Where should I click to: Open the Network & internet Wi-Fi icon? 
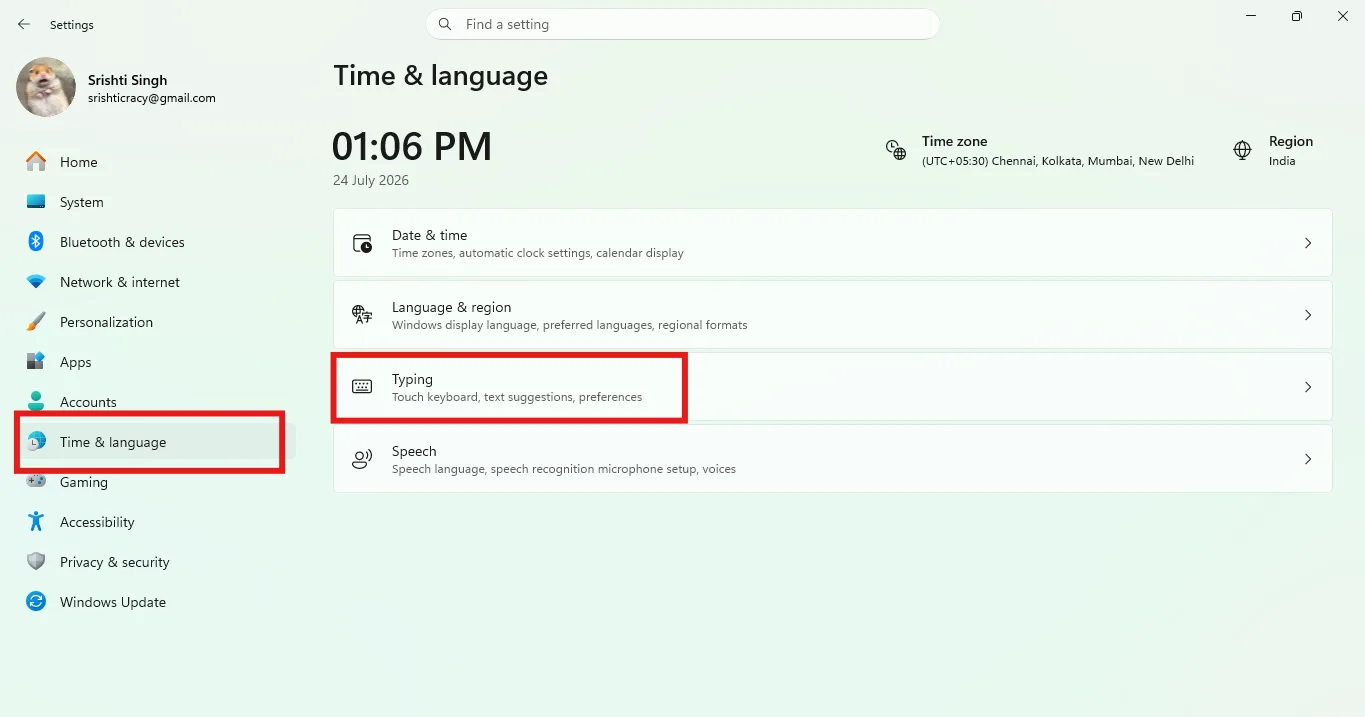tap(36, 282)
